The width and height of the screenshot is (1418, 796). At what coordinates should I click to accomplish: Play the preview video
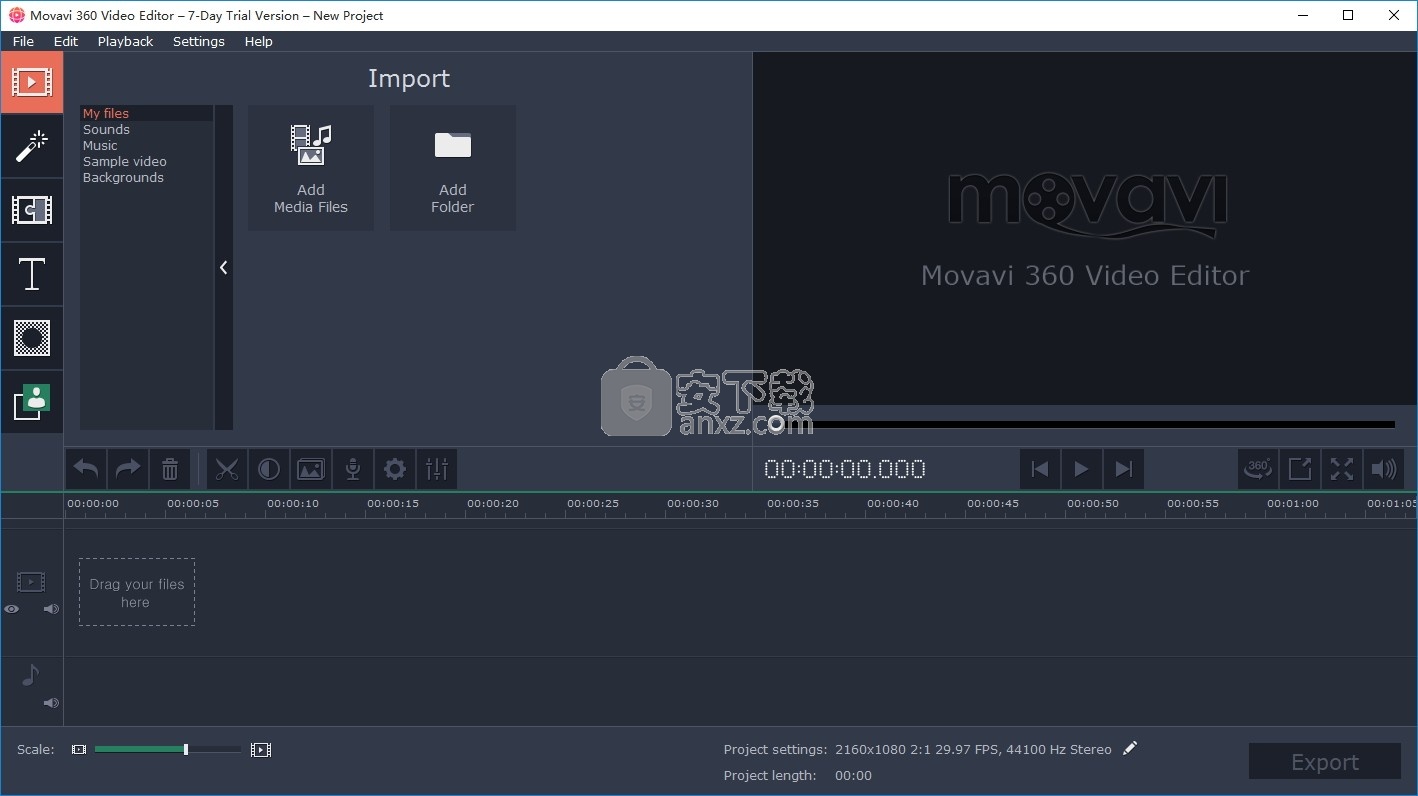[1081, 469]
